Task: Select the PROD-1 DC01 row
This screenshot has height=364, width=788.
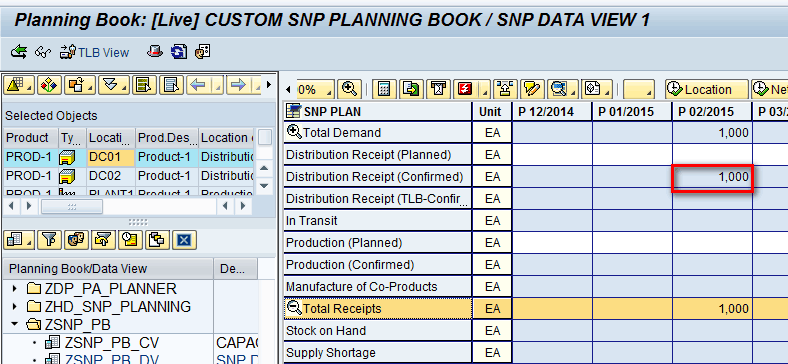Action: tap(129, 157)
